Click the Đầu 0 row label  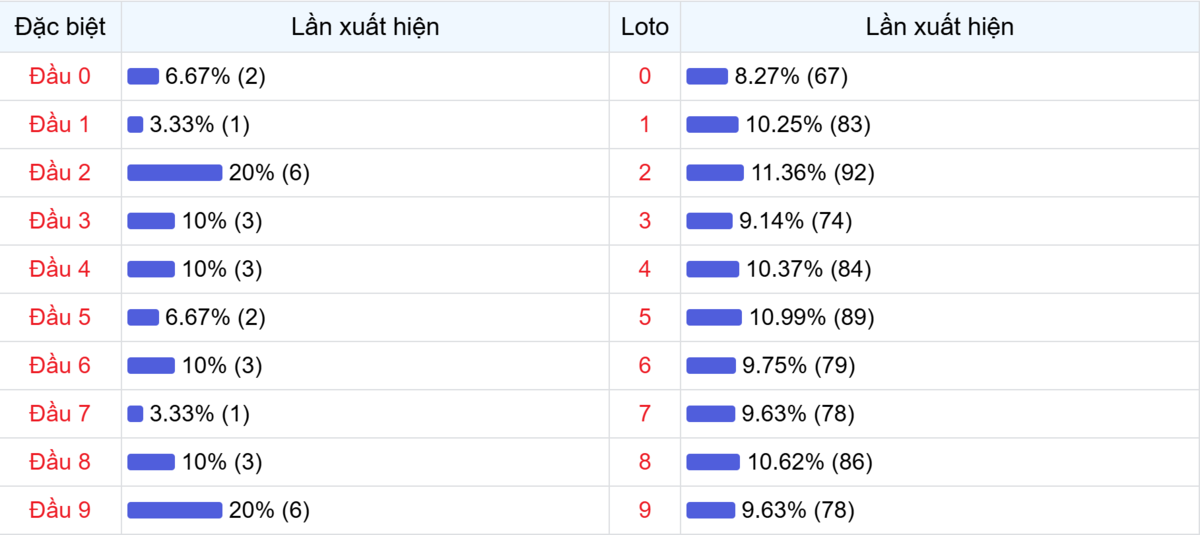60,77
